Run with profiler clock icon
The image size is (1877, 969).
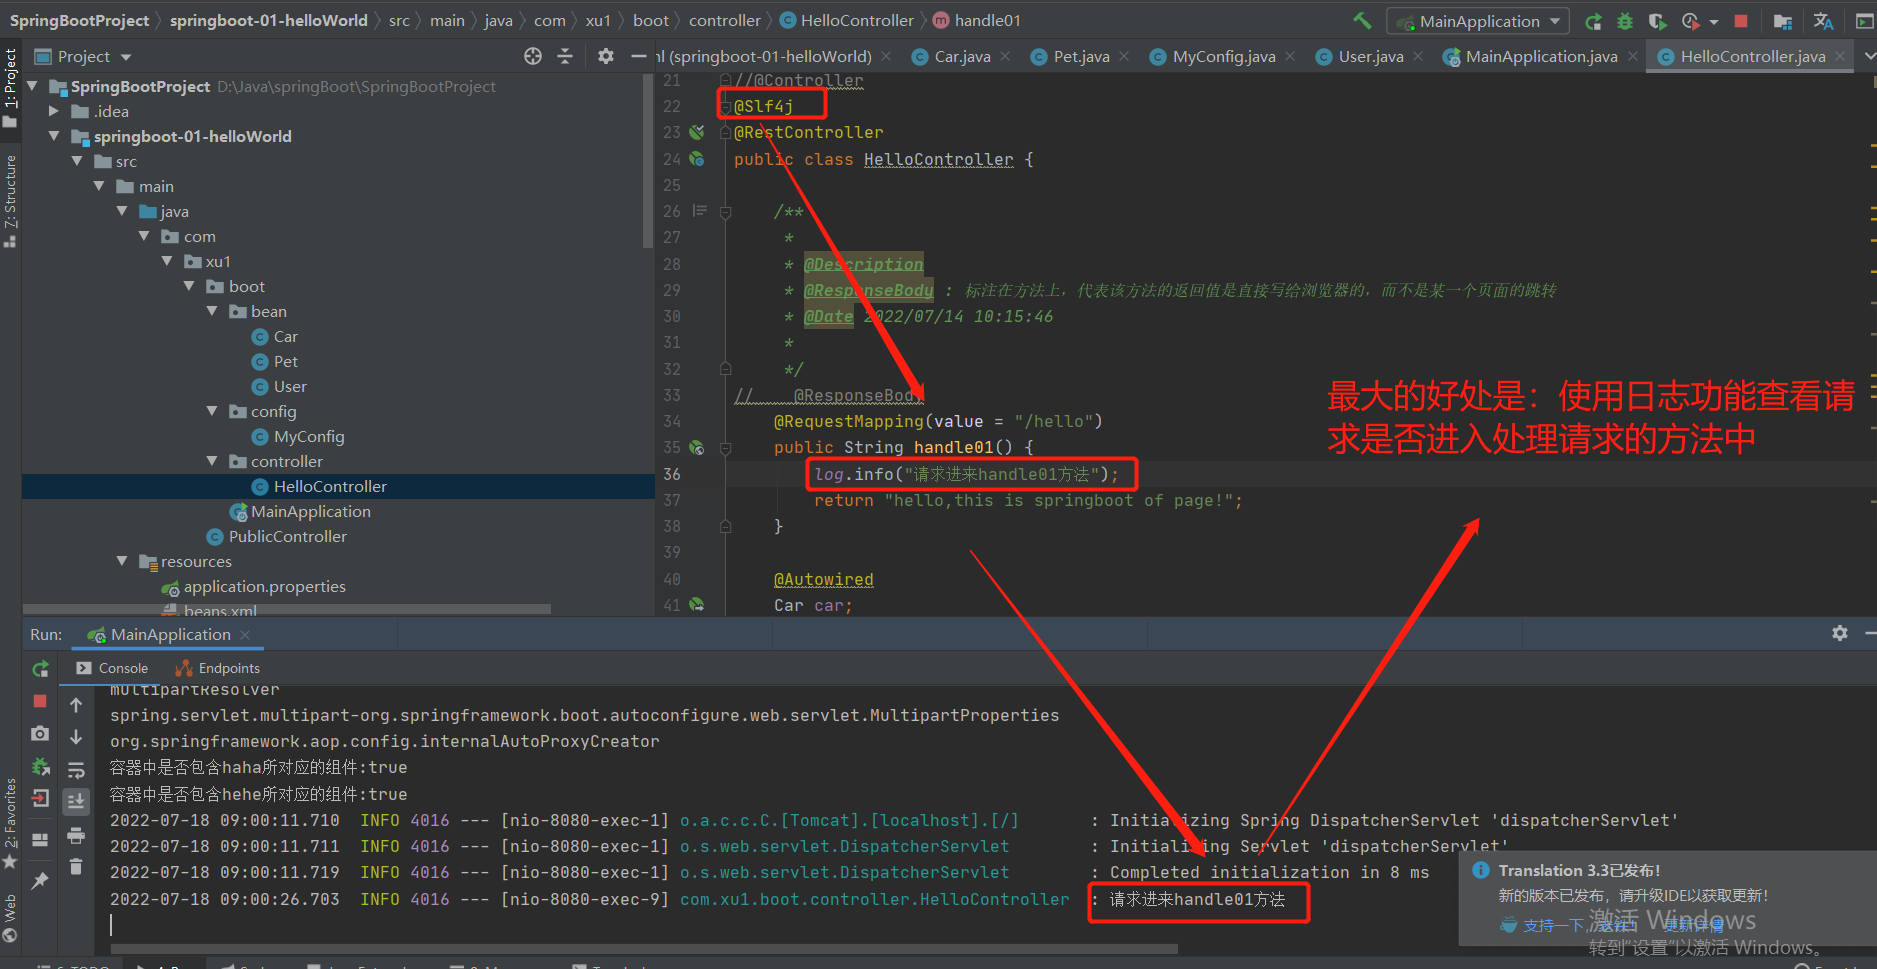coord(1691,21)
